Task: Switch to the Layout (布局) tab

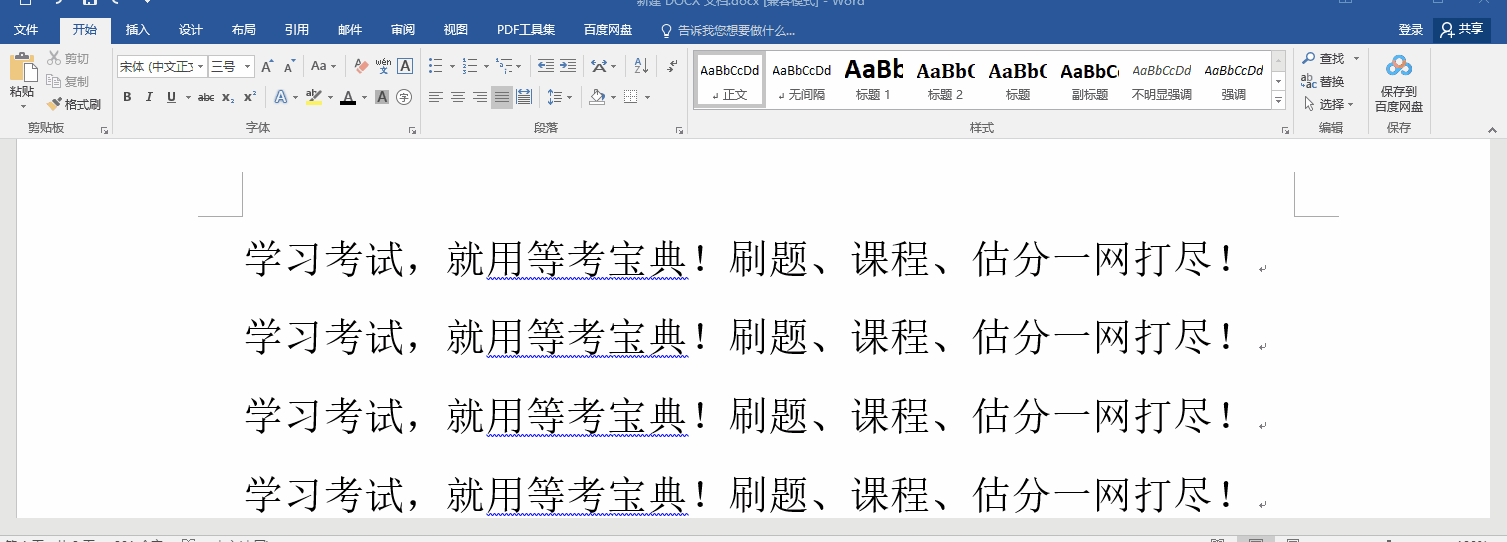Action: tap(243, 30)
